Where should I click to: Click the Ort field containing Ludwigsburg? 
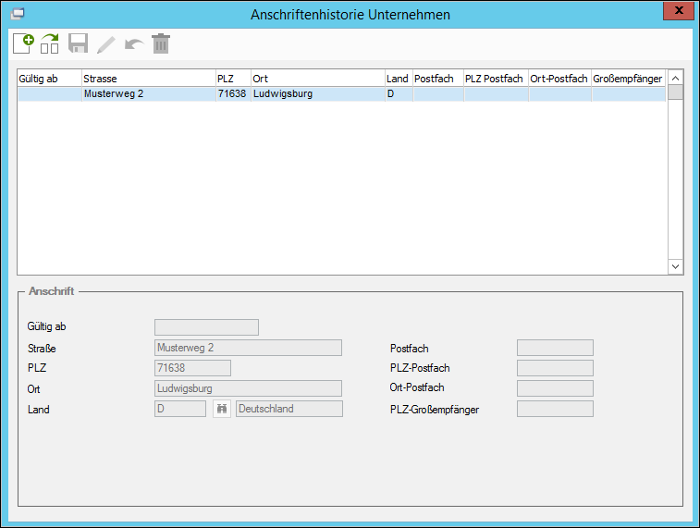click(248, 388)
